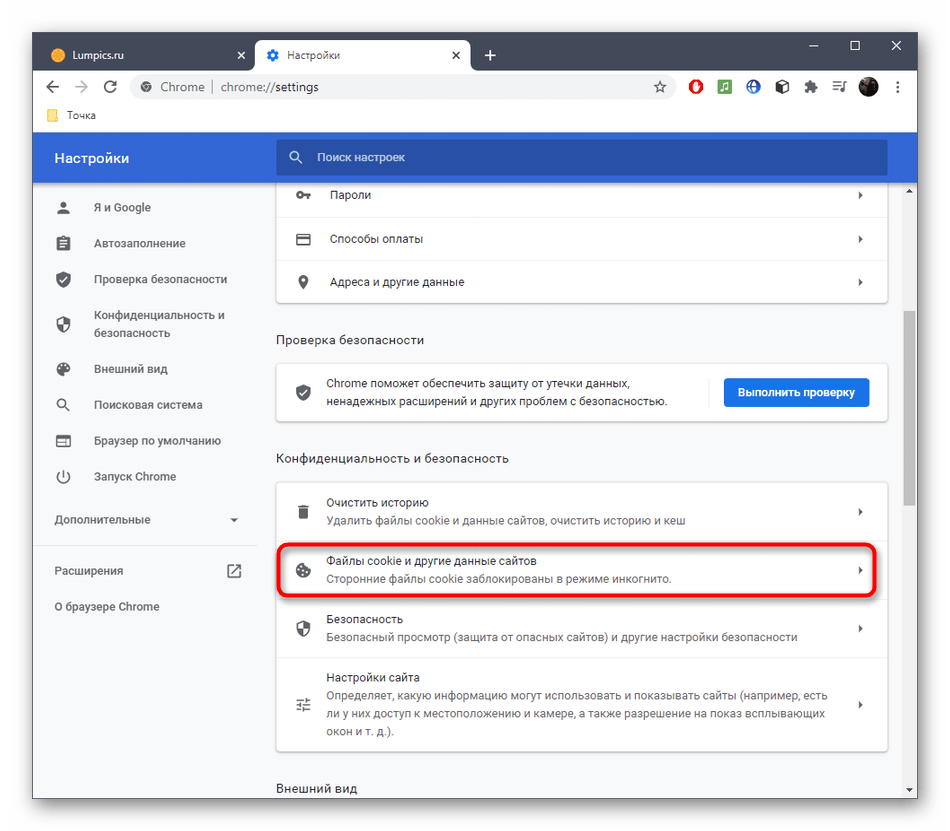This screenshot has width=950, height=831.
Task: Click the Настройки page header title
Action: 91,158
